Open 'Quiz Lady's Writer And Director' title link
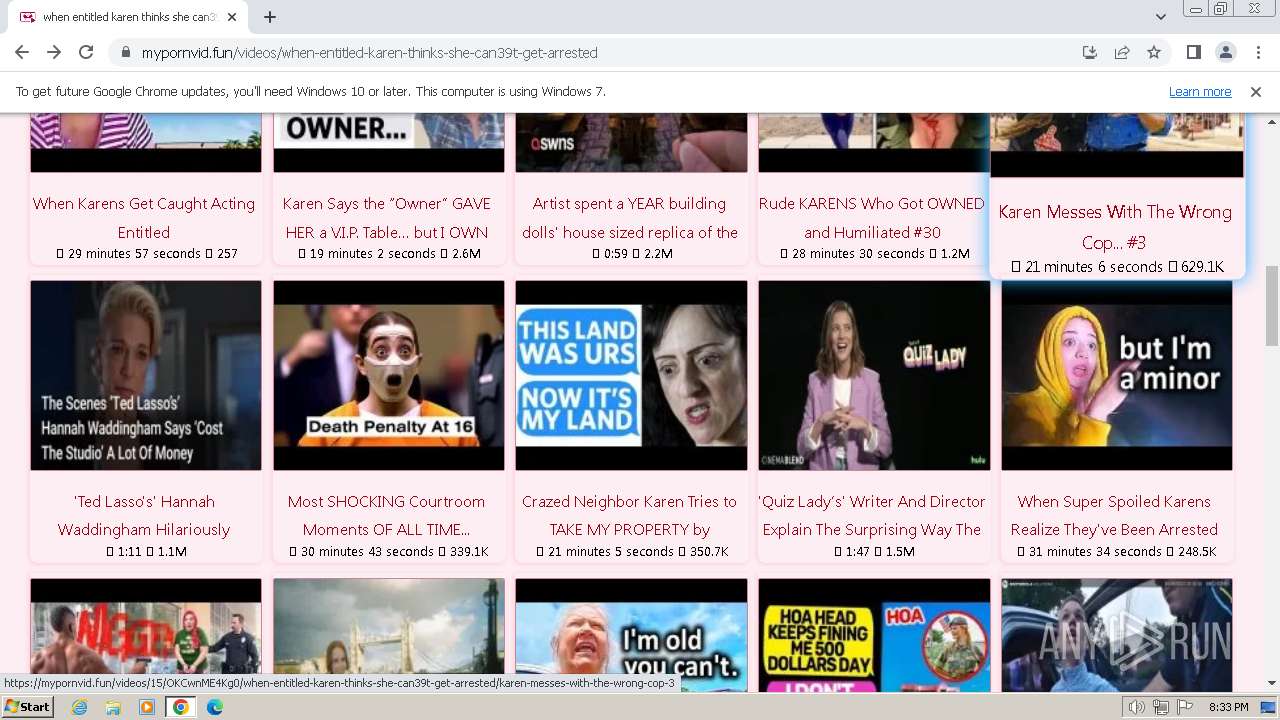1280x720 pixels. (x=872, y=515)
